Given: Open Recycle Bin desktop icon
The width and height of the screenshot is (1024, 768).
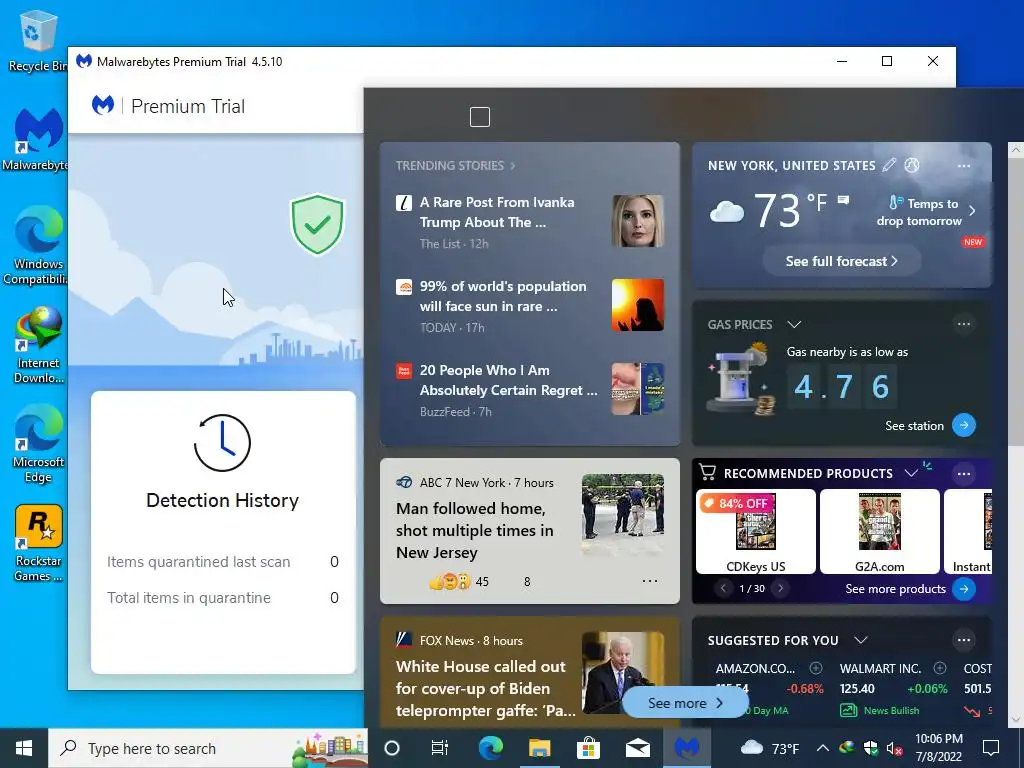Looking at the screenshot, I should coord(38,41).
